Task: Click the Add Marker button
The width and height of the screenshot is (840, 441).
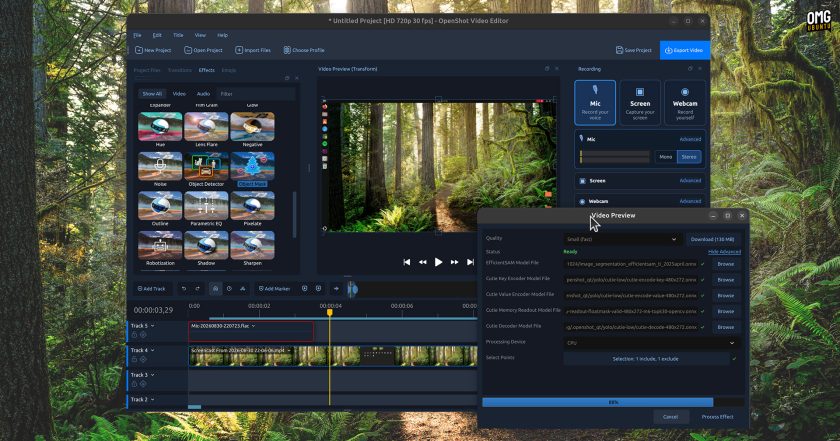Action: (274, 289)
